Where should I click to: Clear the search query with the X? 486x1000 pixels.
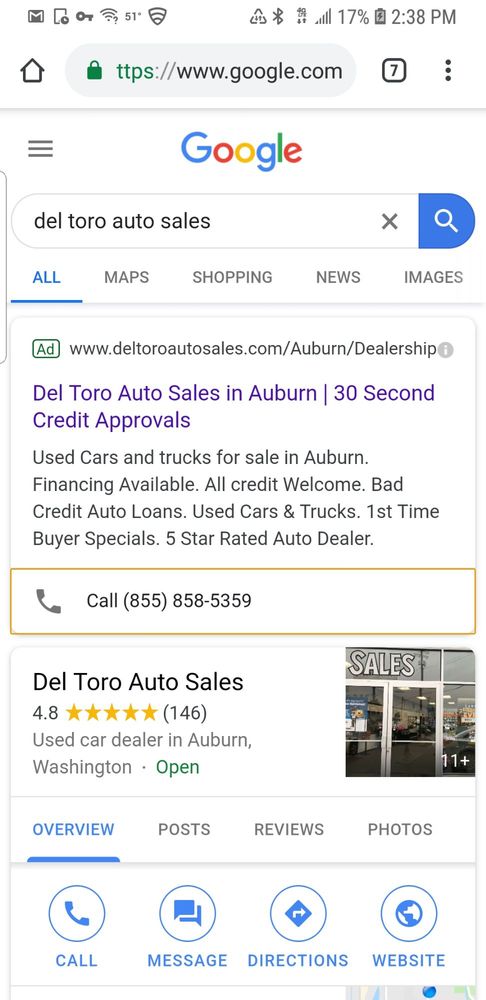389,221
